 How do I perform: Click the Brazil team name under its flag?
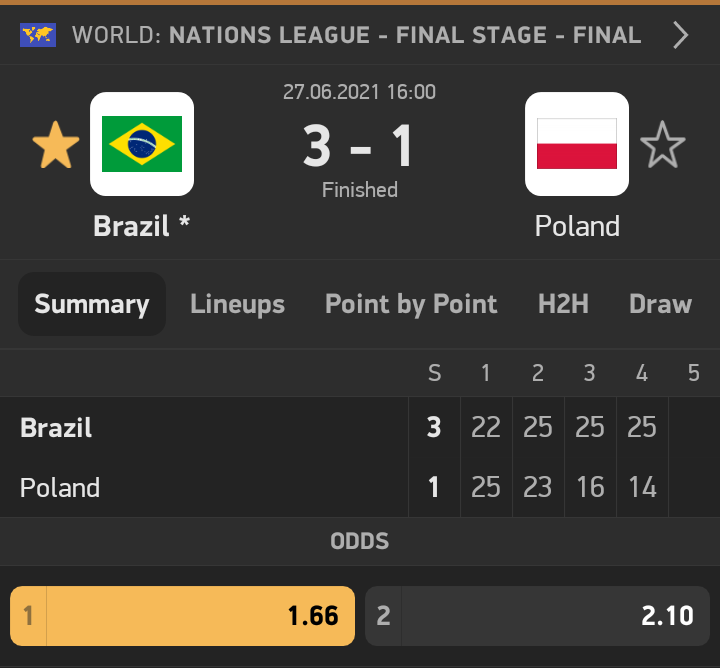point(141,226)
